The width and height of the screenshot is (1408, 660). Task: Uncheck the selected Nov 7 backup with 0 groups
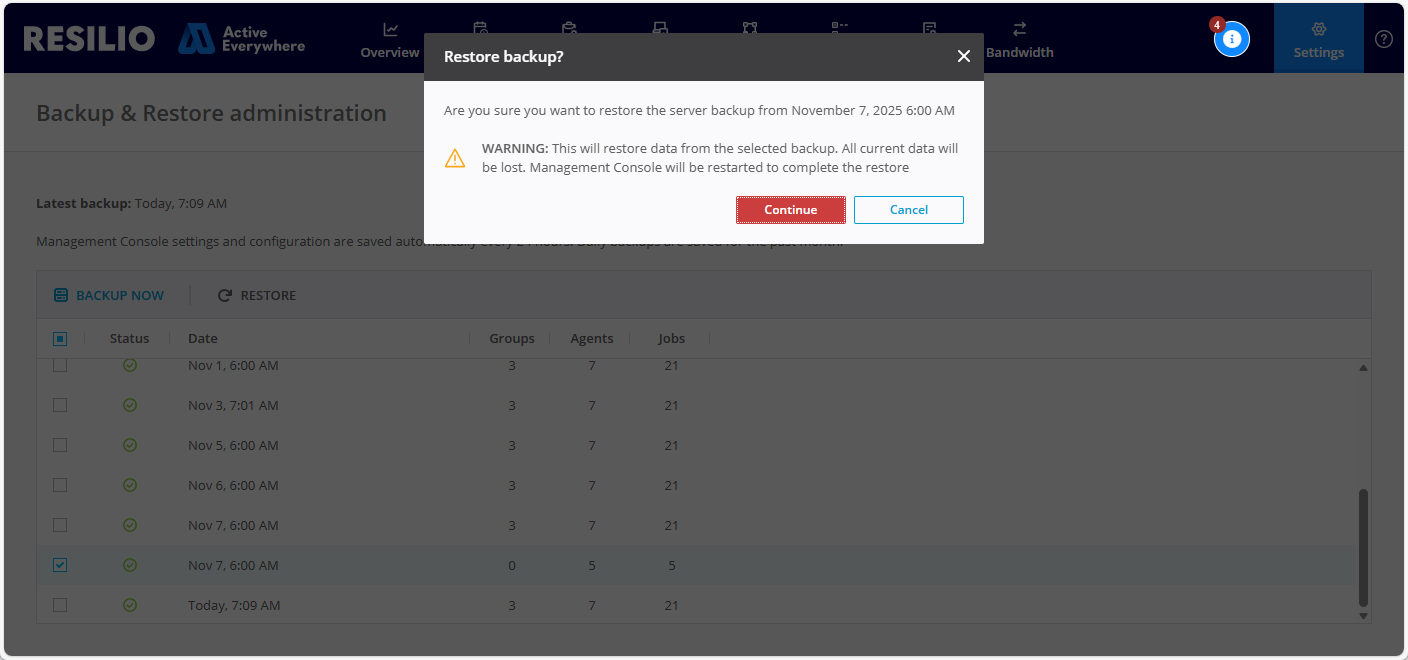click(60, 565)
